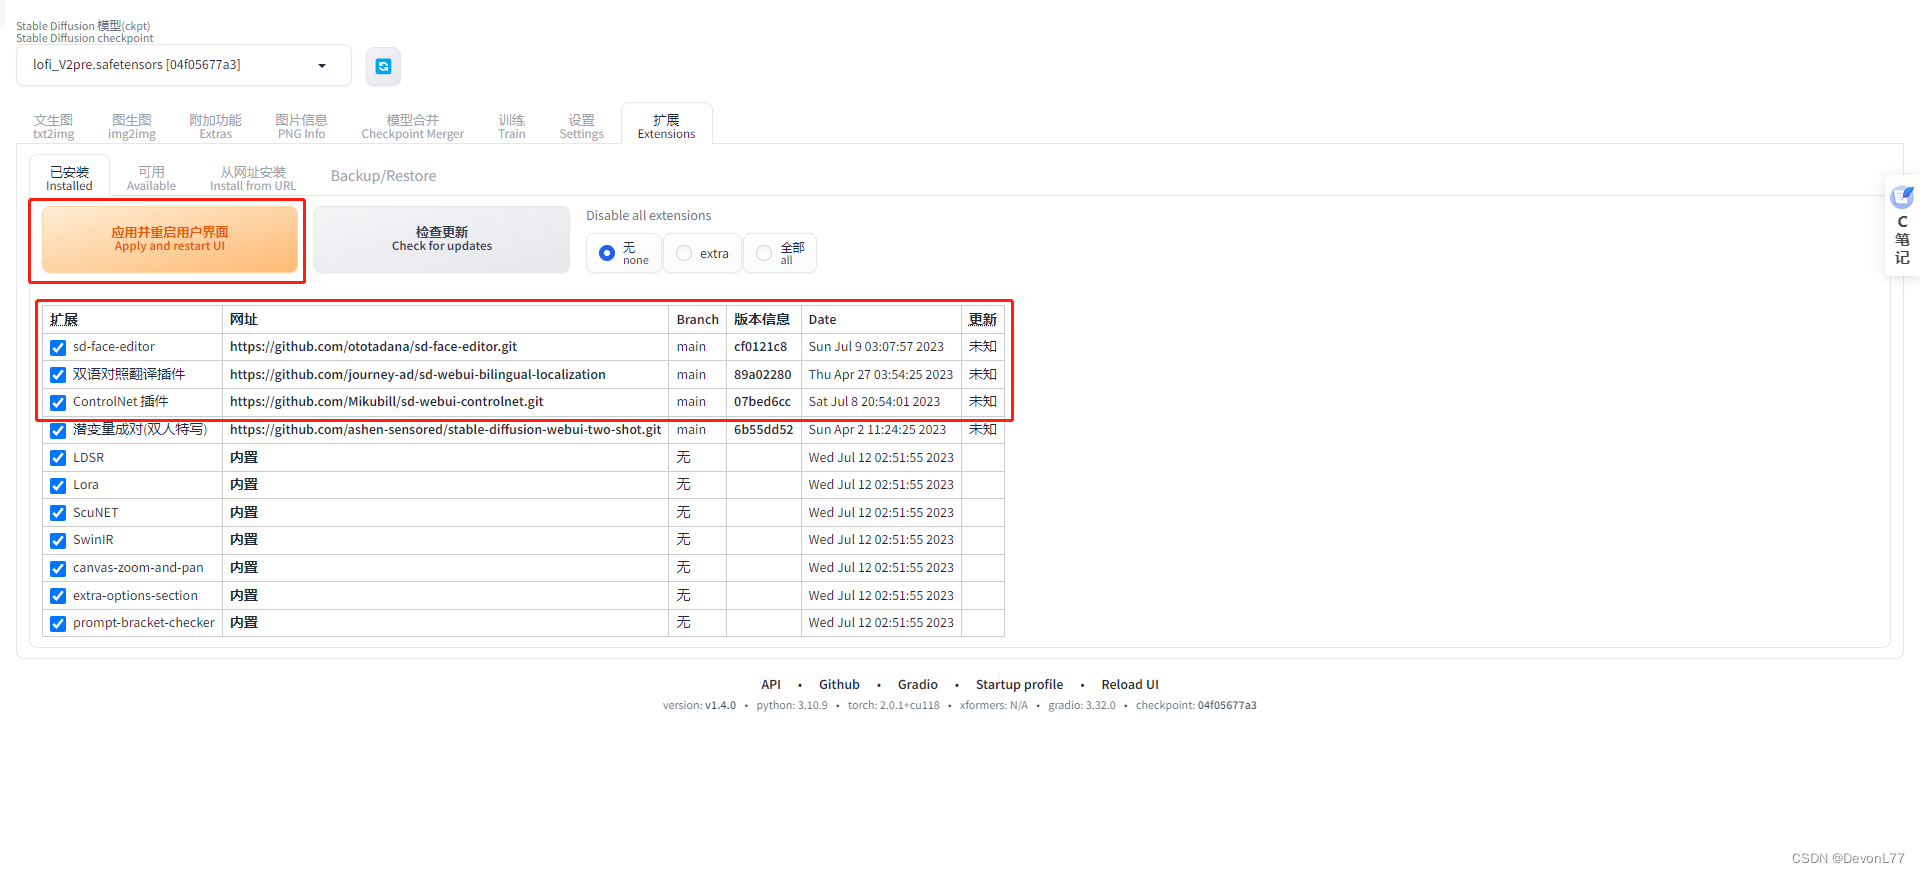1920x873 pixels.
Task: Open the Gradio footer link
Action: point(918,685)
